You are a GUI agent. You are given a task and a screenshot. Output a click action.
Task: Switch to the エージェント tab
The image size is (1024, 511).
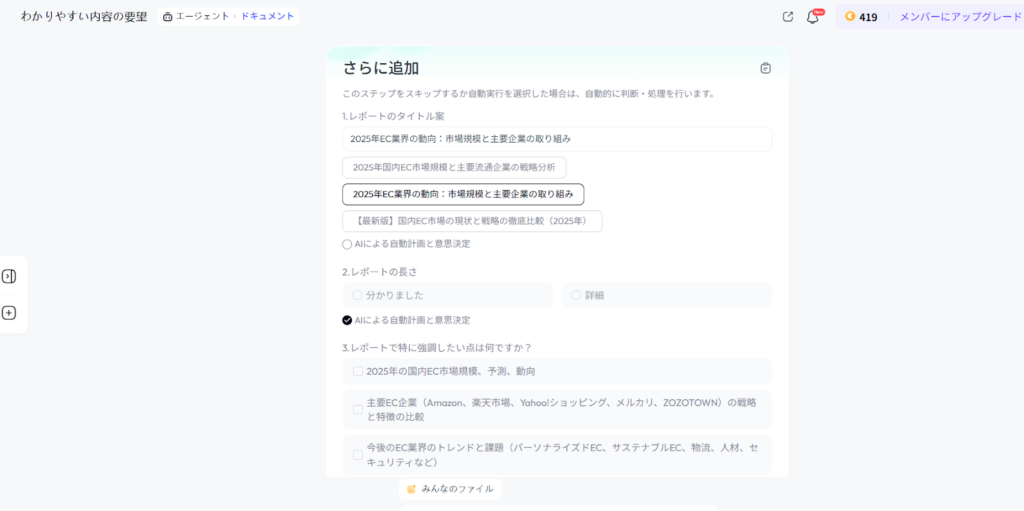point(200,17)
